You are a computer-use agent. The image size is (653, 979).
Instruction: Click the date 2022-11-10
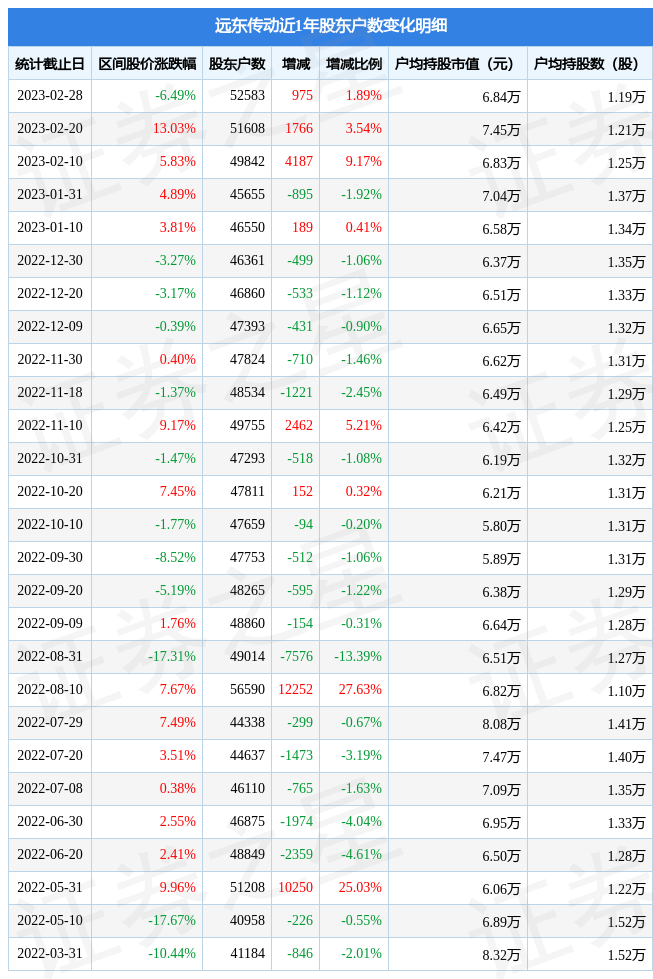tap(50, 426)
